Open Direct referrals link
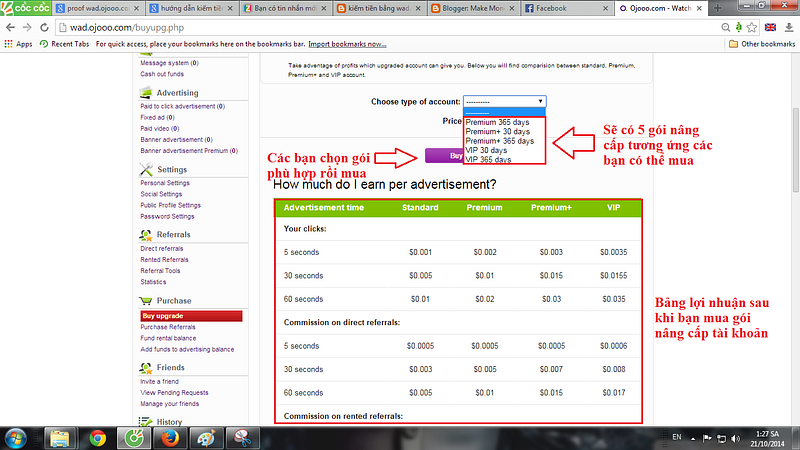The width and height of the screenshot is (800, 450). (x=162, y=249)
